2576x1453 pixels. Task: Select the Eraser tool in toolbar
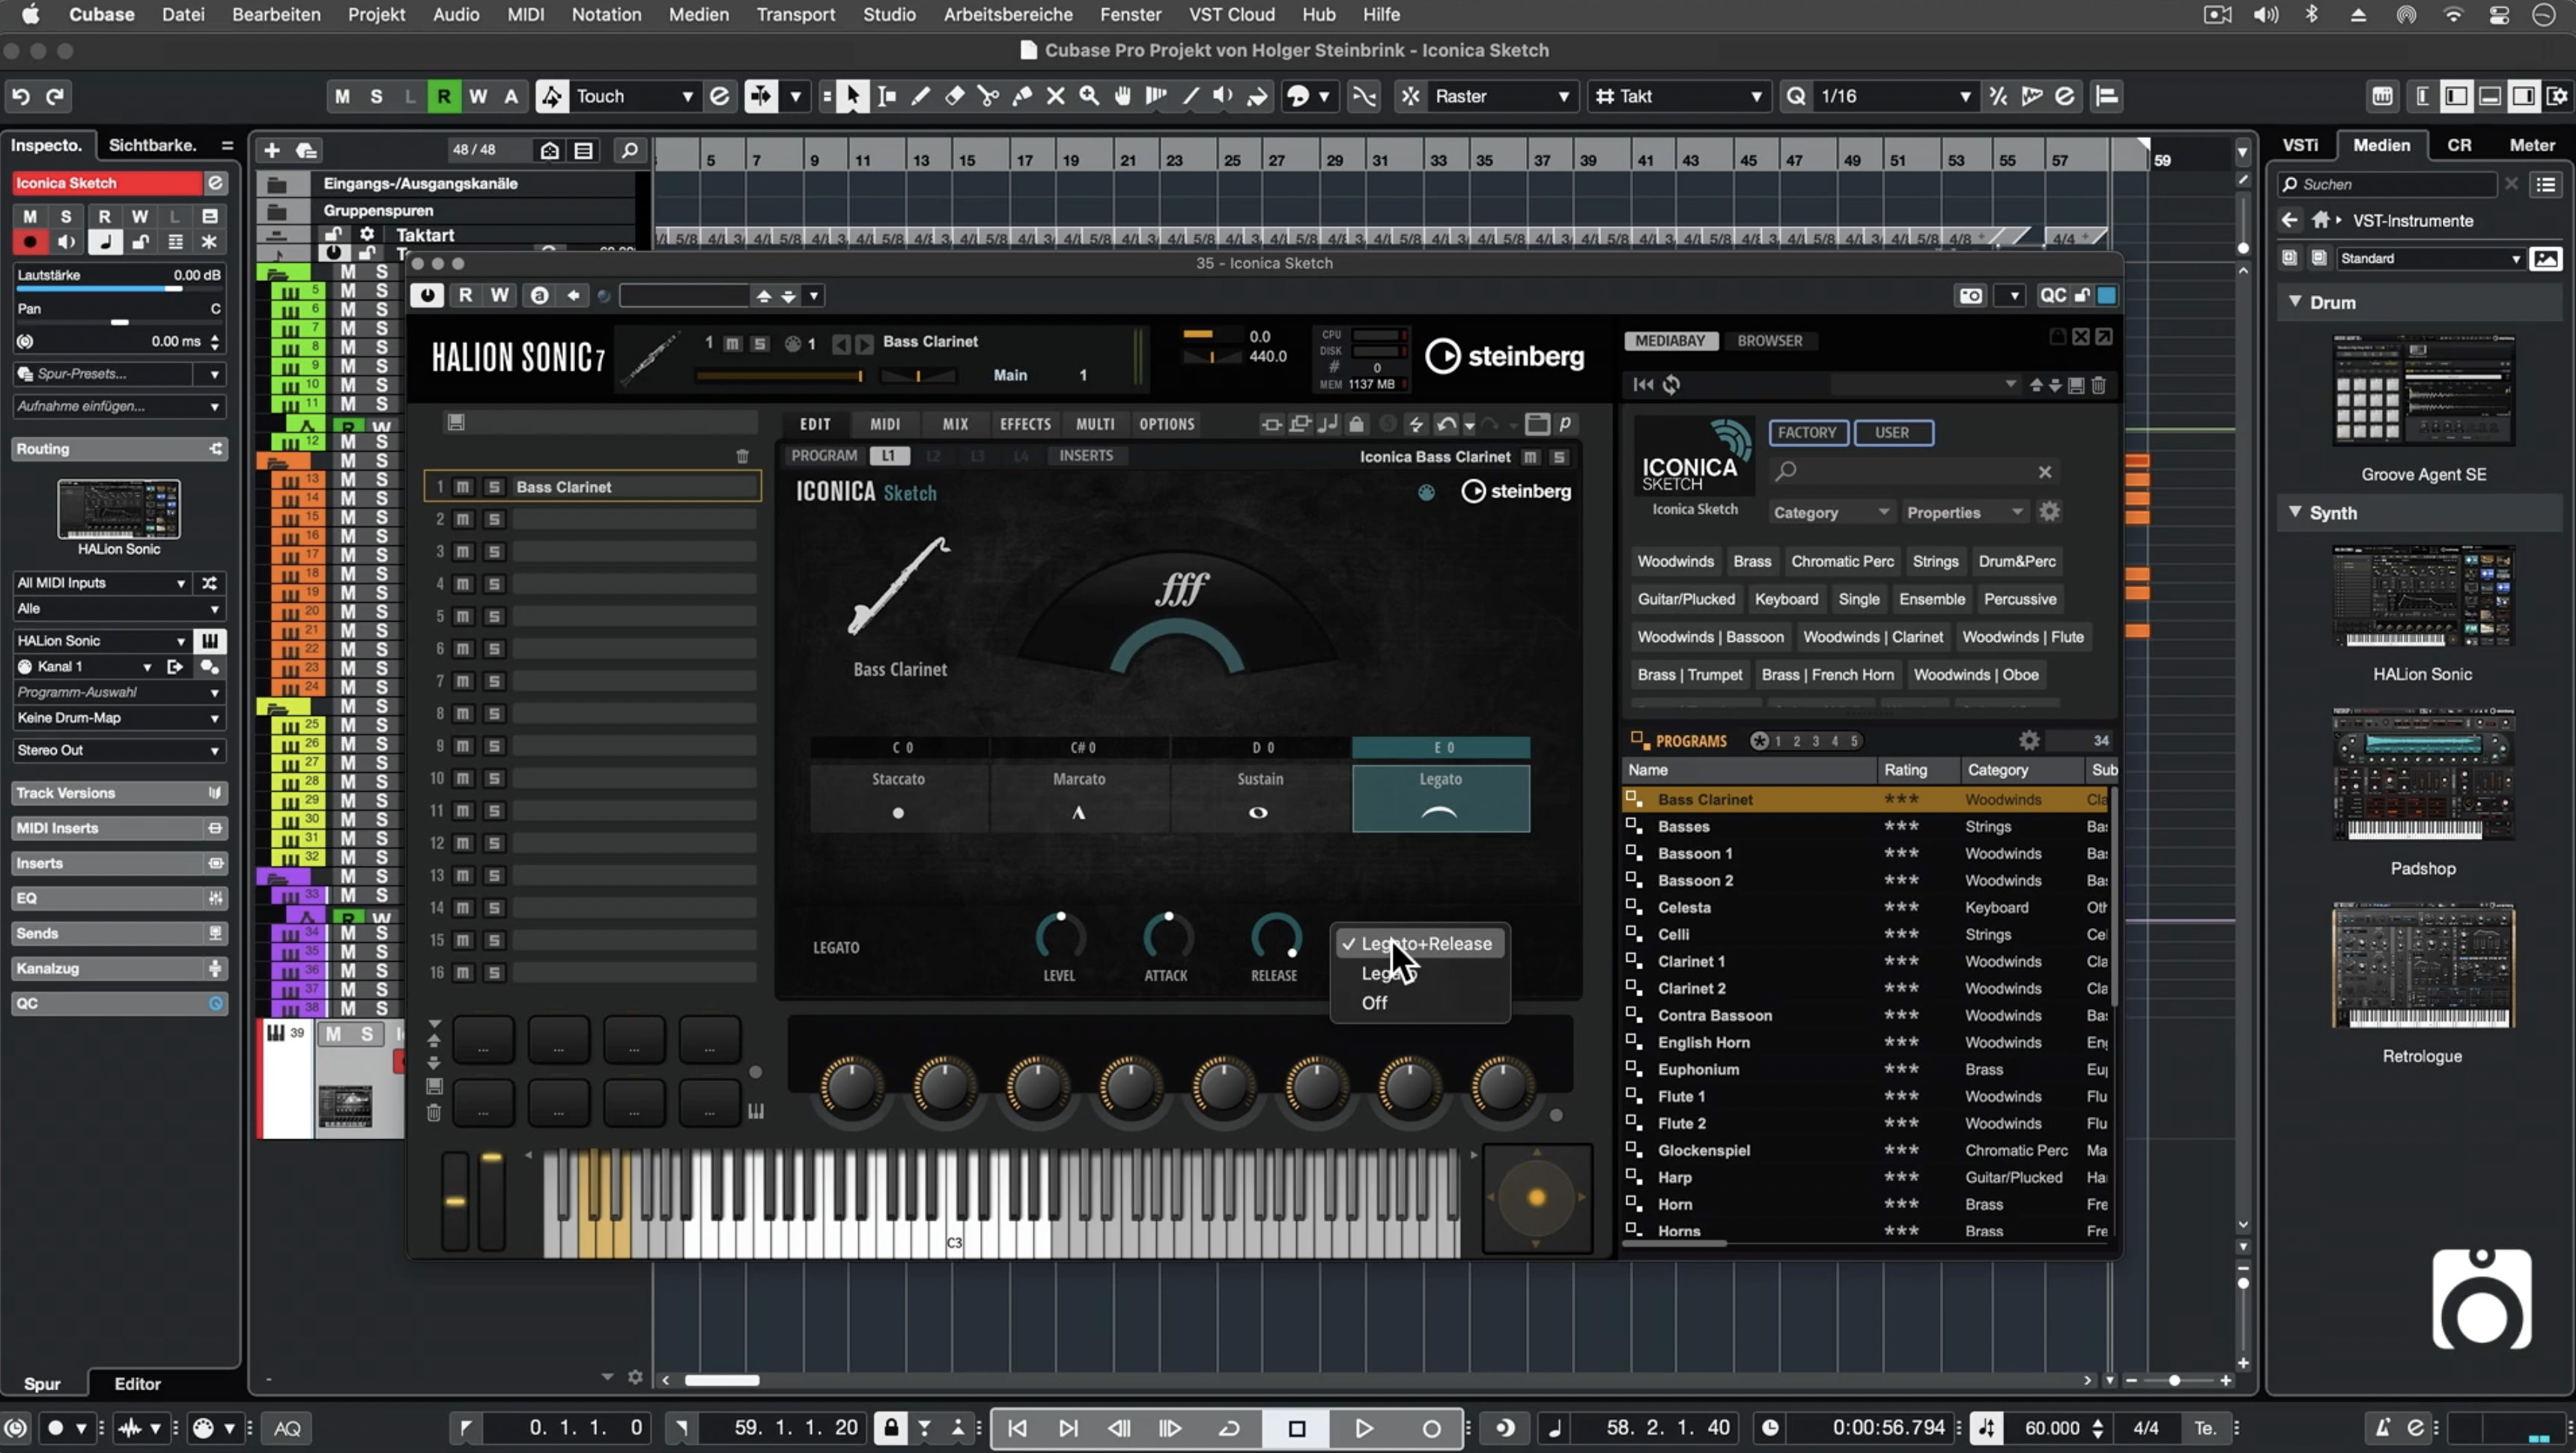tap(954, 96)
